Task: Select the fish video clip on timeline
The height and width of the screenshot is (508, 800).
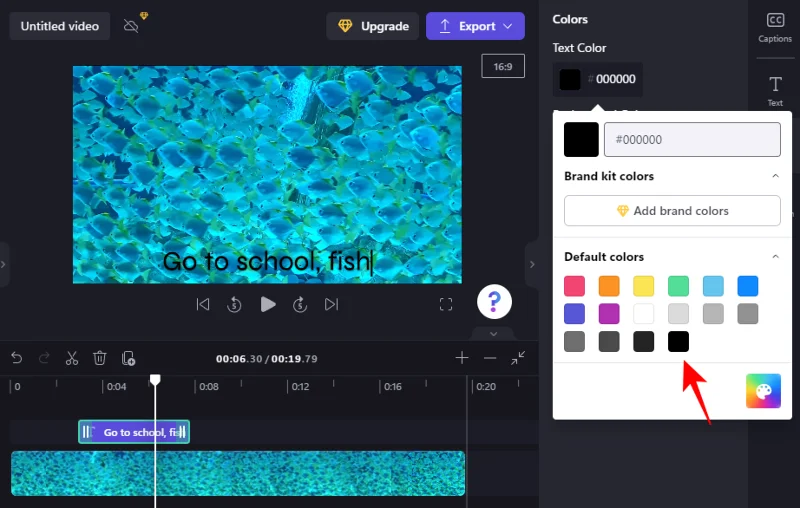Action: pos(238,473)
